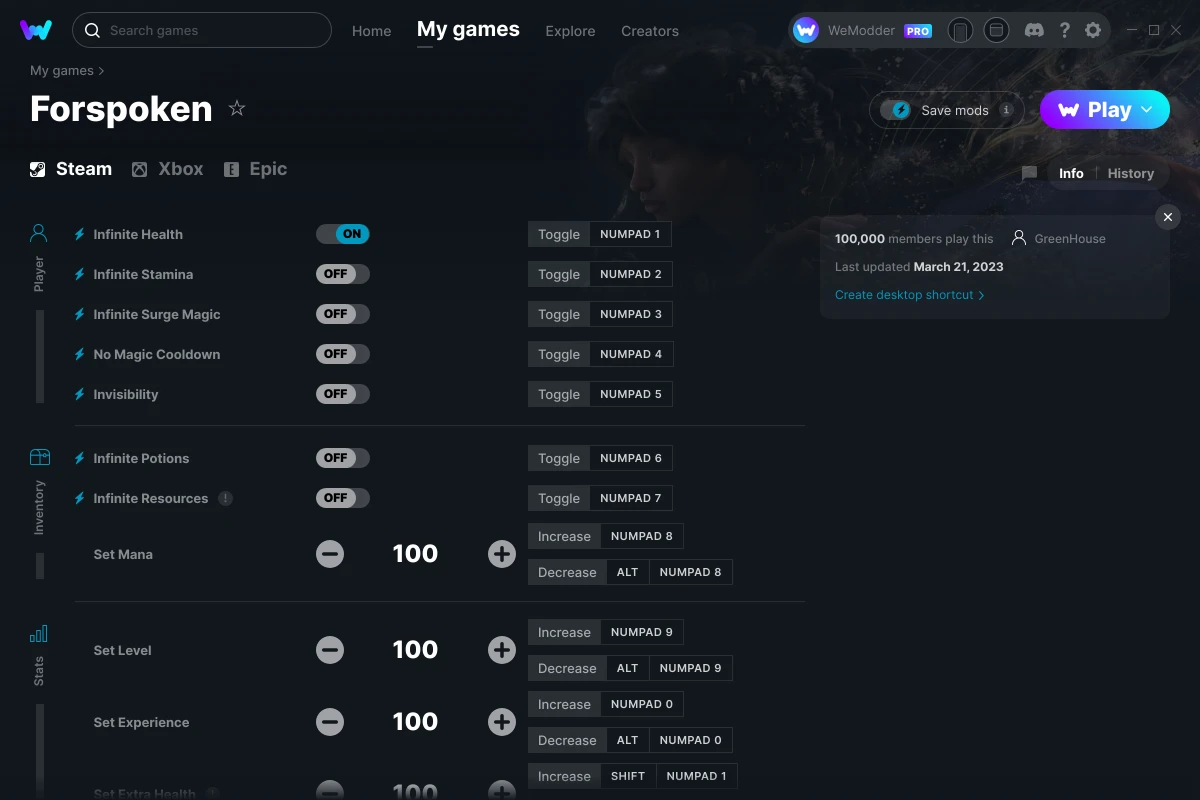Increase Set Level with plus button
This screenshot has width=1200, height=800.
[x=502, y=650]
